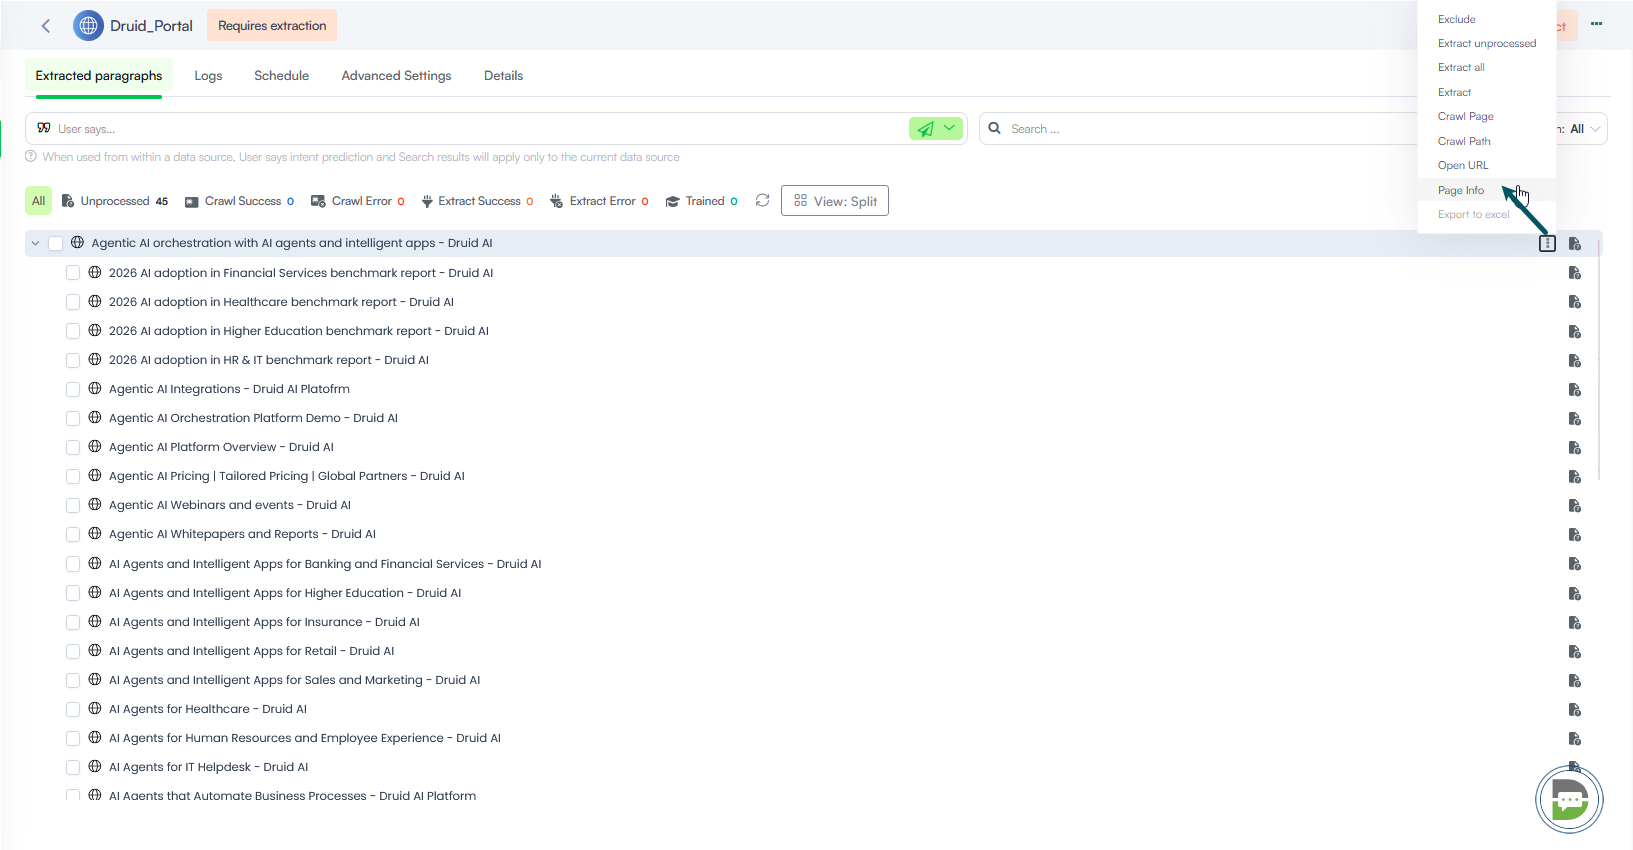Filter by Unprocessed 45 items

115,201
